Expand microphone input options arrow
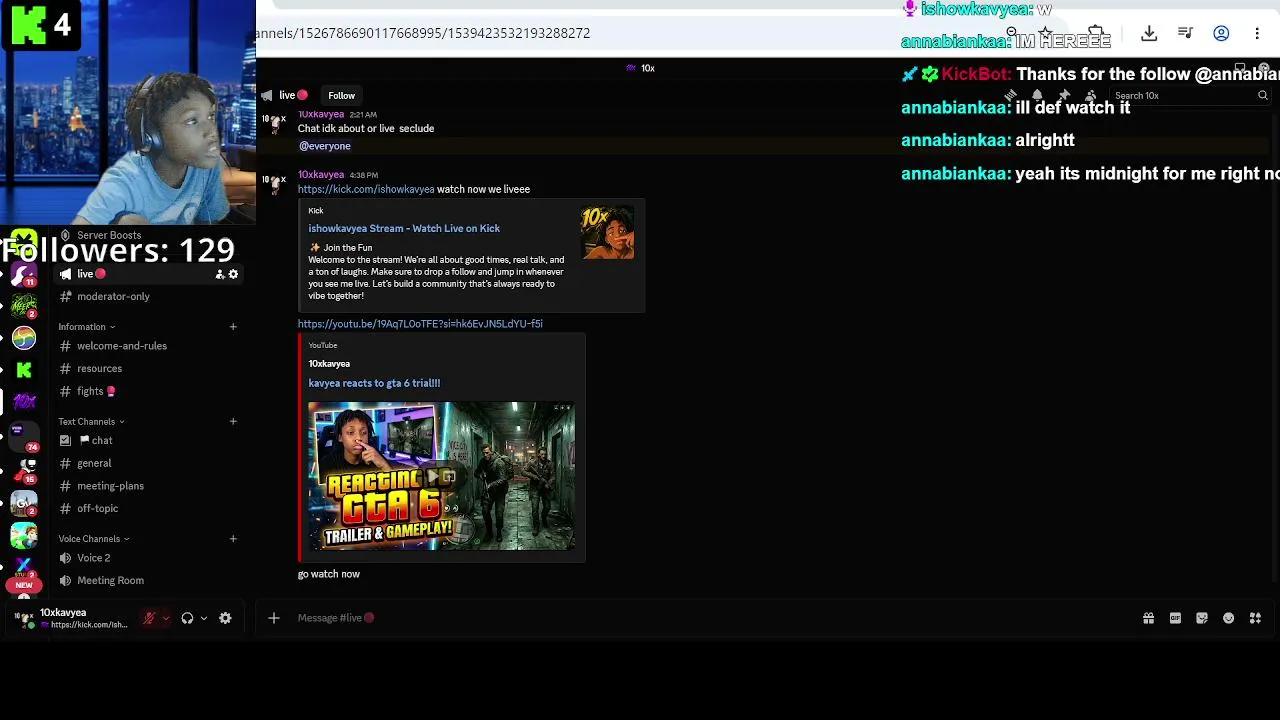This screenshot has width=1280, height=720. click(x=166, y=618)
